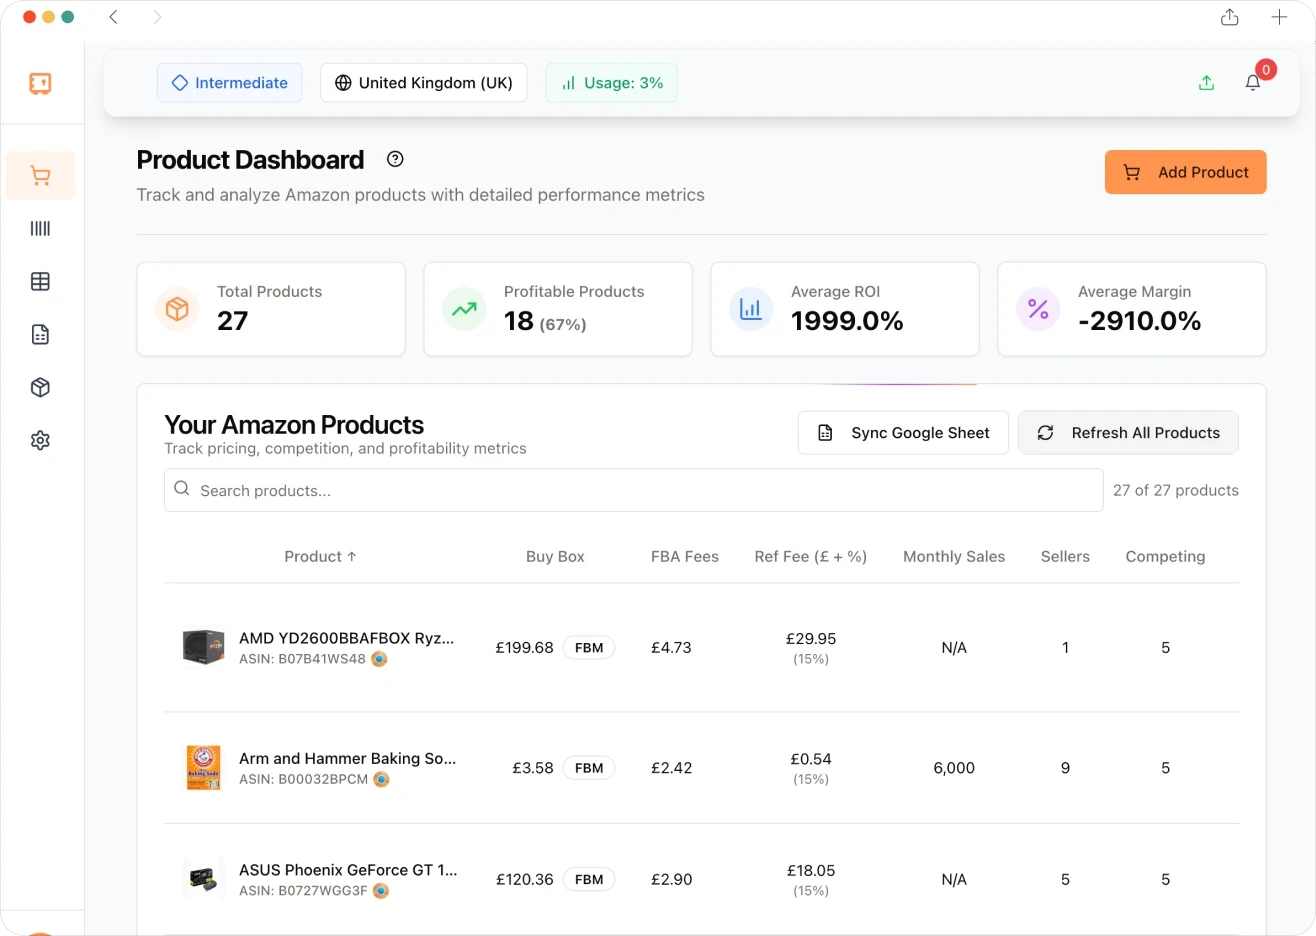Click help icon beside Product Dashboard title
The width and height of the screenshot is (1316, 936).
coord(395,159)
